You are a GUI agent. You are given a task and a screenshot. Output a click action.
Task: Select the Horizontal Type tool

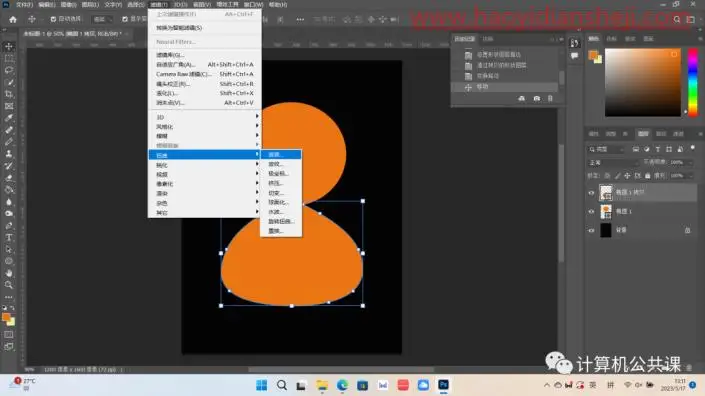[9, 237]
